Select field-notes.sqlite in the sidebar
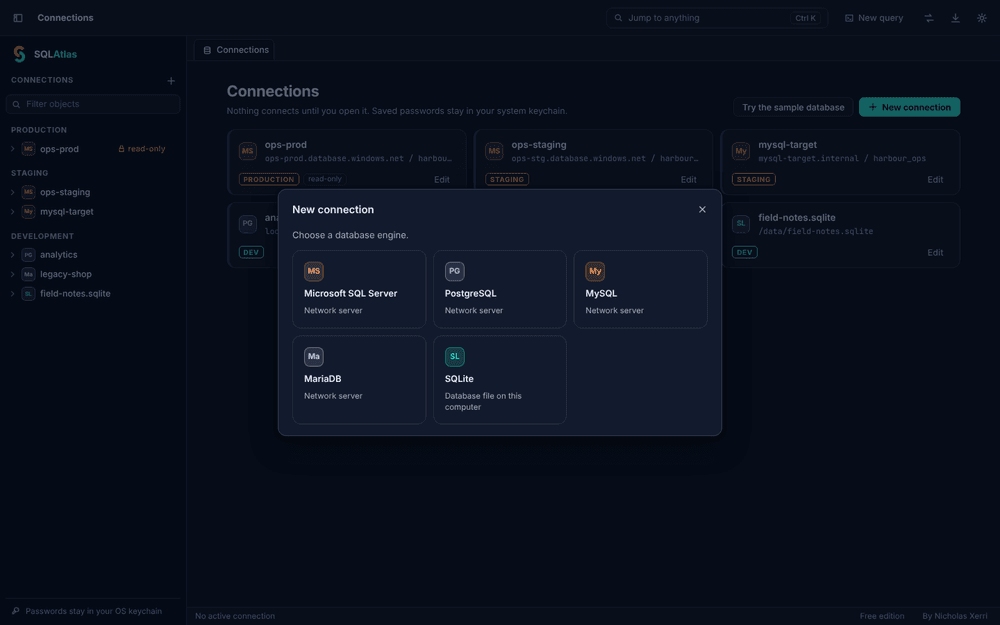The height and width of the screenshot is (625, 1000). pyautogui.click(x=75, y=293)
